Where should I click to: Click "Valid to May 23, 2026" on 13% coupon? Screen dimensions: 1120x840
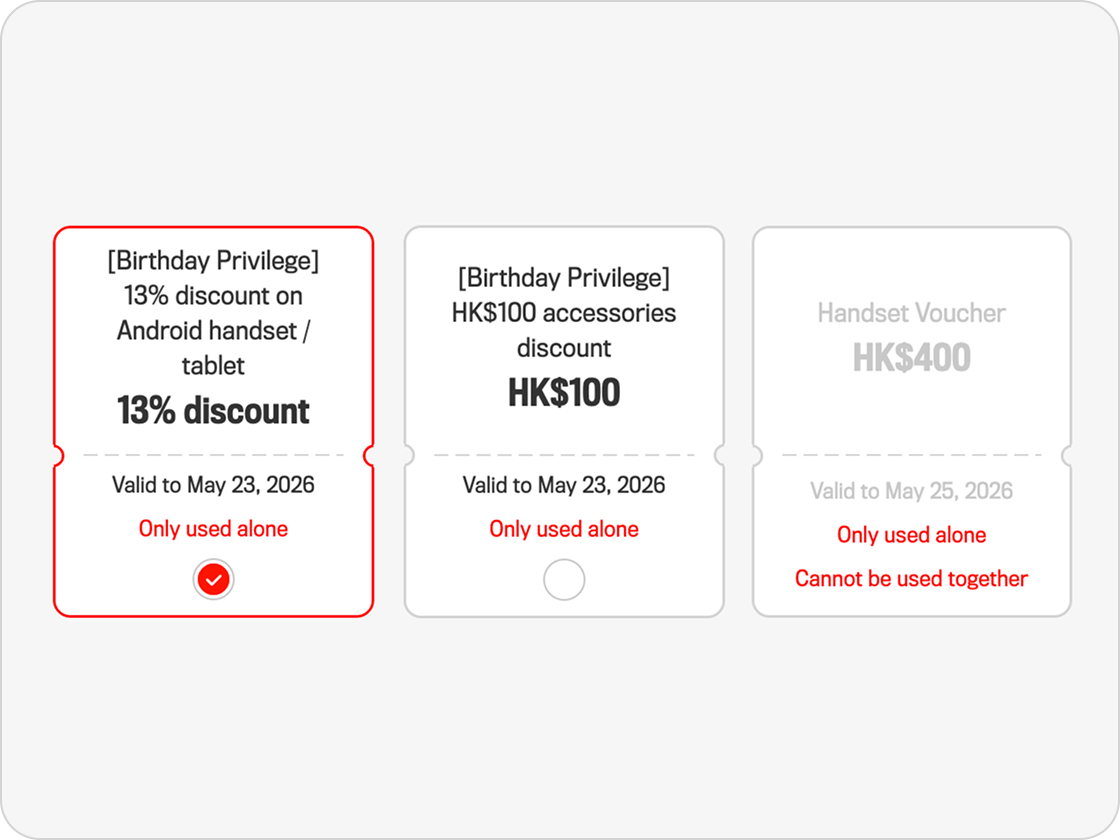click(x=213, y=486)
